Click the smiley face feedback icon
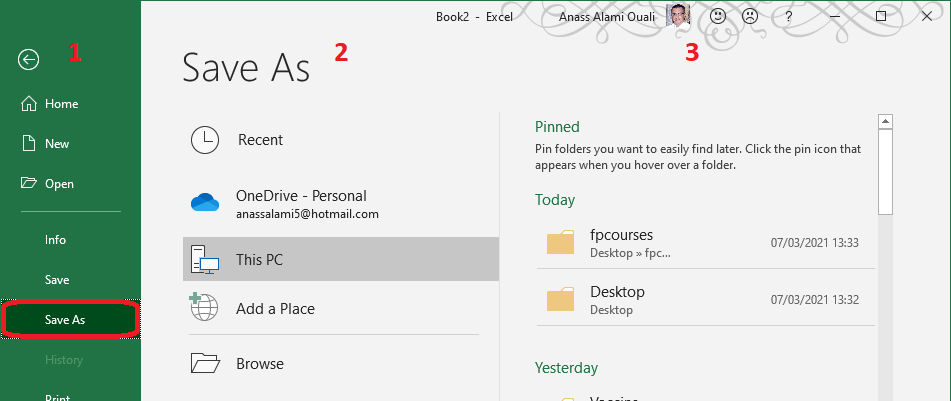 click(718, 16)
